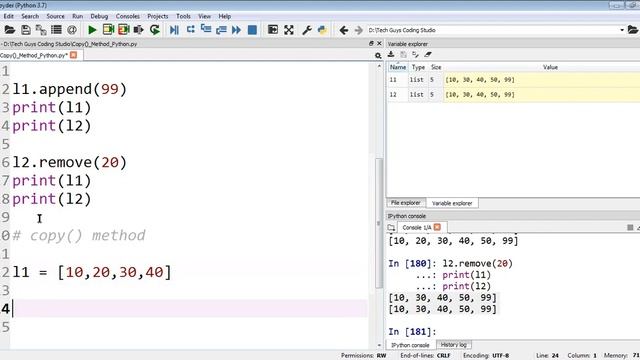Open the Projects menu
This screenshot has width=640, height=360.
click(158, 16)
